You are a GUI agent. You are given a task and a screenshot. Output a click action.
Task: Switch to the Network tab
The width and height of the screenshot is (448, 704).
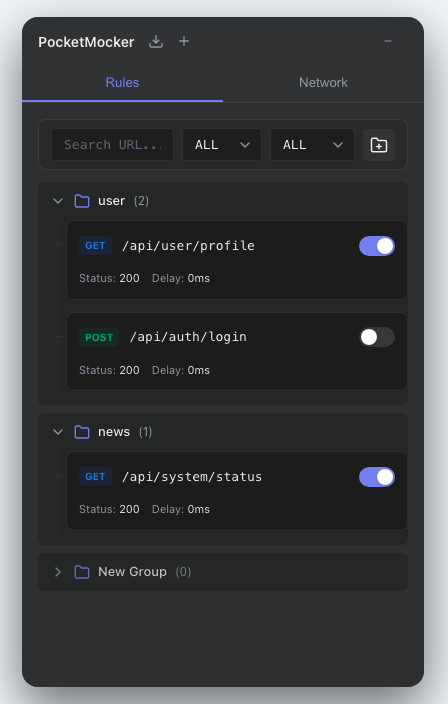pos(323,83)
